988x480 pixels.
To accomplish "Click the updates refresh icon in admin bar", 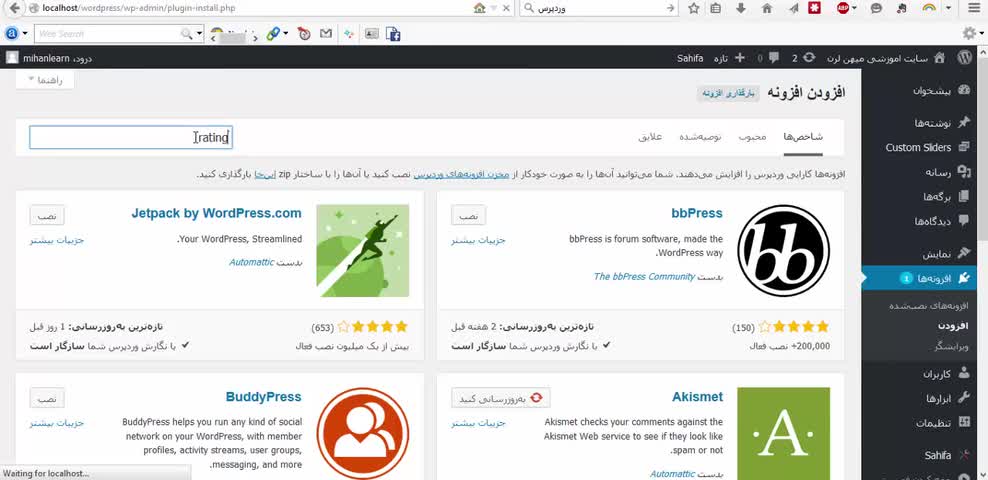I will [x=809, y=57].
